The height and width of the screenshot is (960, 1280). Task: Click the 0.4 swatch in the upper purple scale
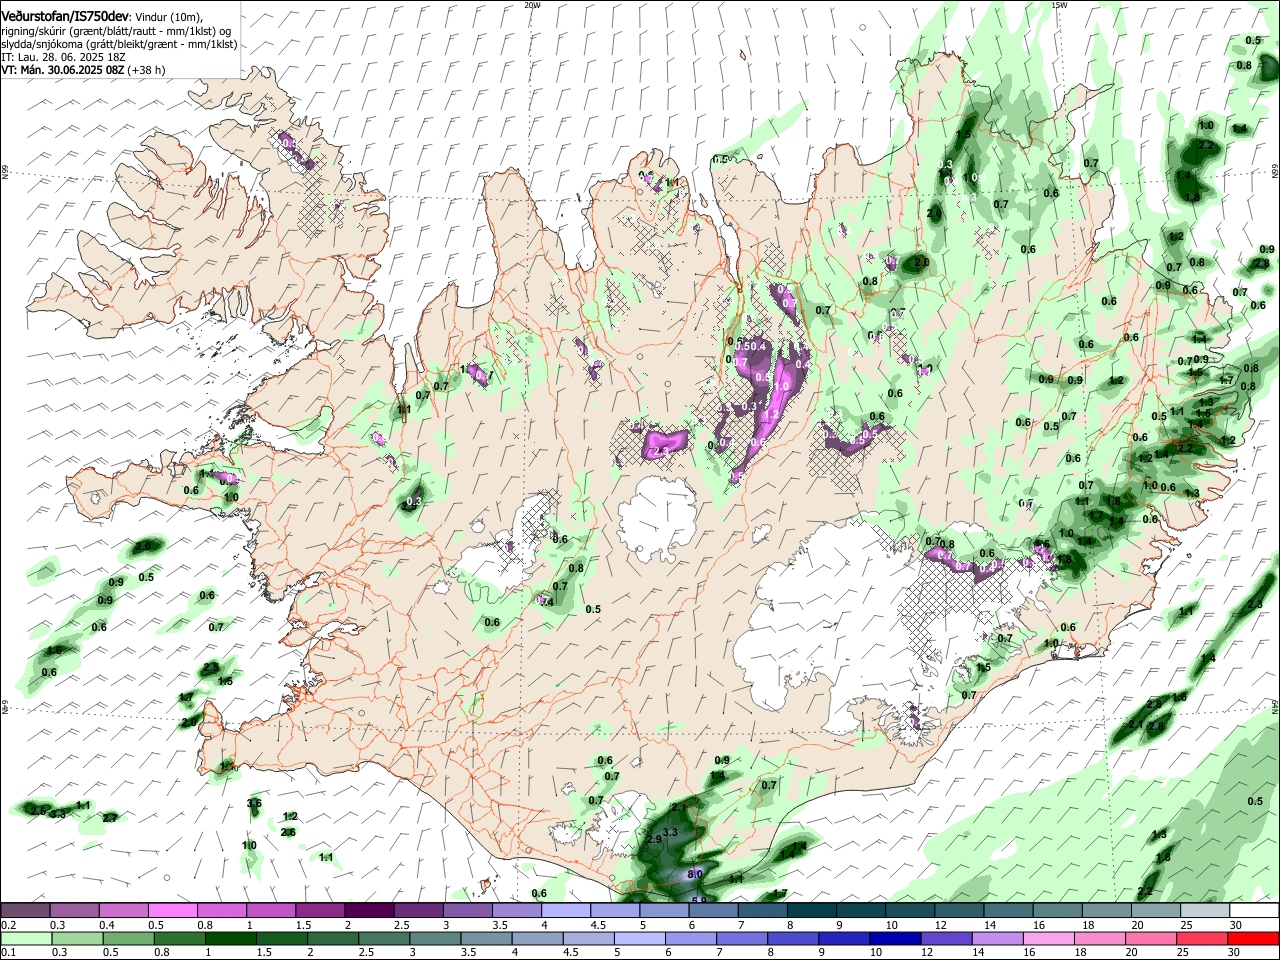click(x=123, y=910)
